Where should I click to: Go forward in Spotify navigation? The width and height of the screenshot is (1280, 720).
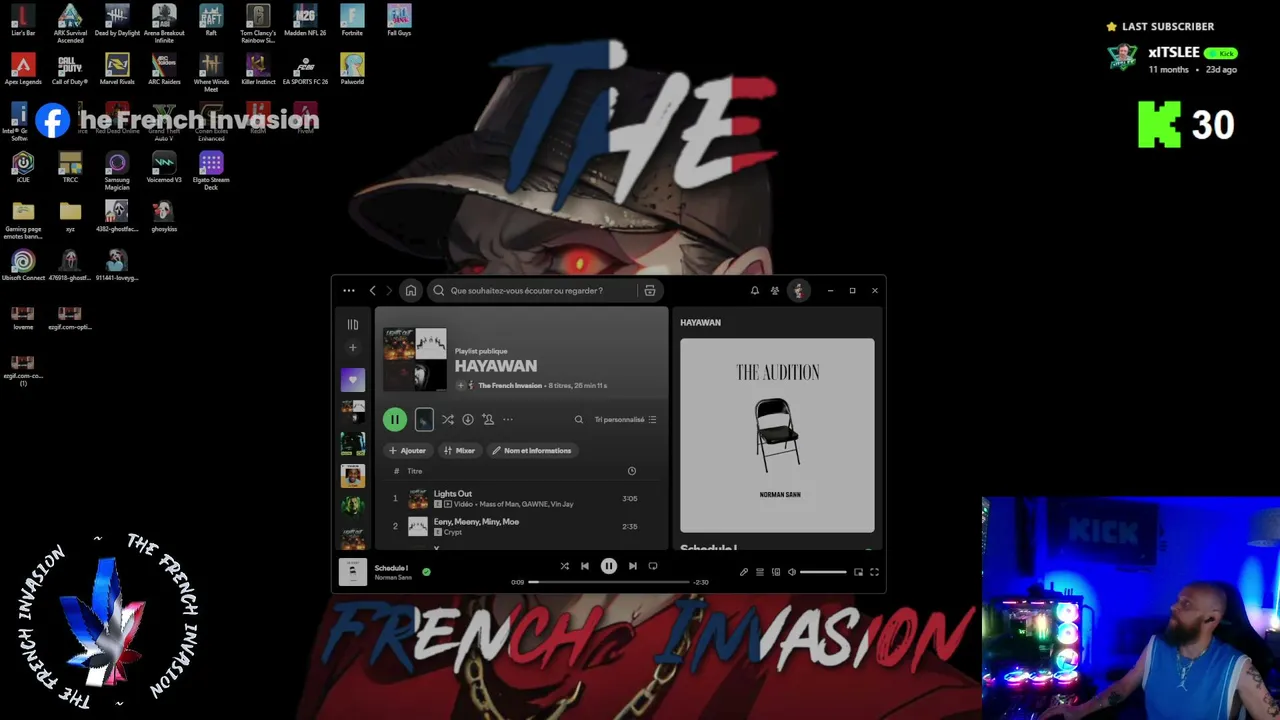pyautogui.click(x=389, y=291)
